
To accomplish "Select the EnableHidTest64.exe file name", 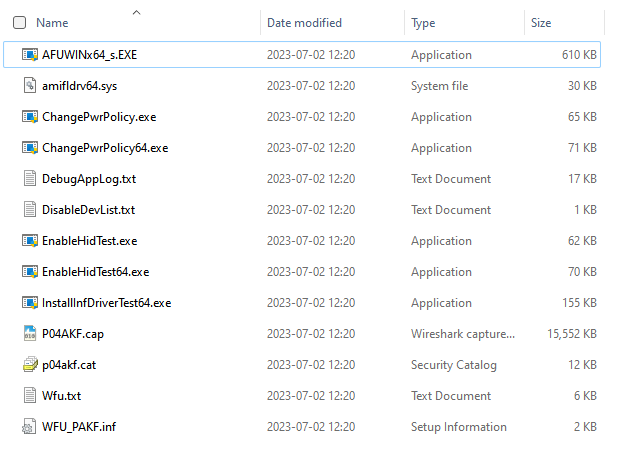I will click(95, 272).
